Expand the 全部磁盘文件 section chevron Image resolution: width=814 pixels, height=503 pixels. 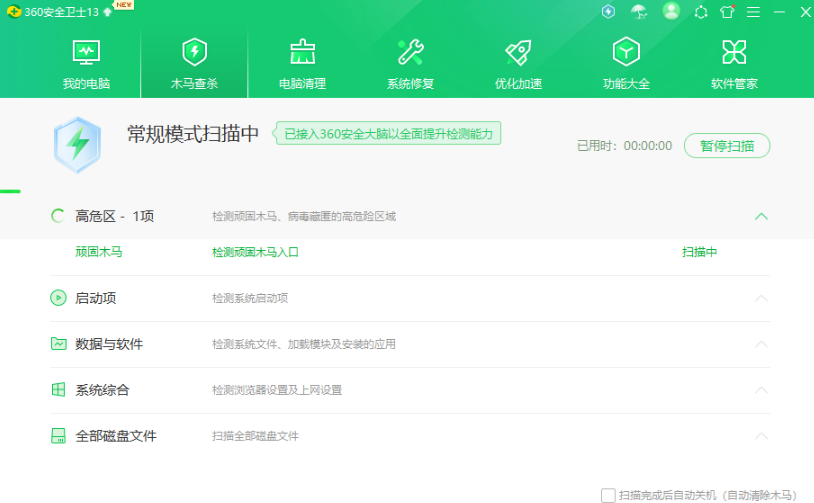click(x=761, y=436)
